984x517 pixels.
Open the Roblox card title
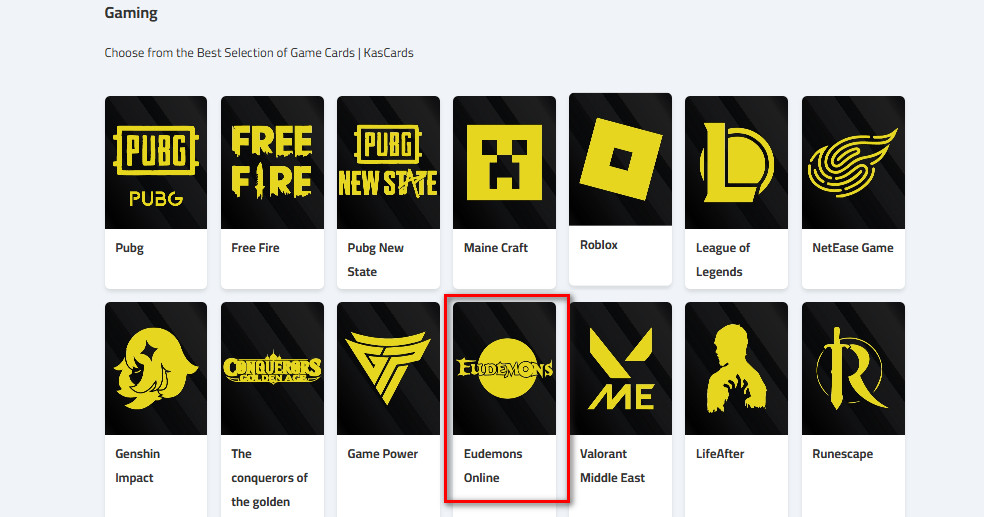(x=599, y=245)
